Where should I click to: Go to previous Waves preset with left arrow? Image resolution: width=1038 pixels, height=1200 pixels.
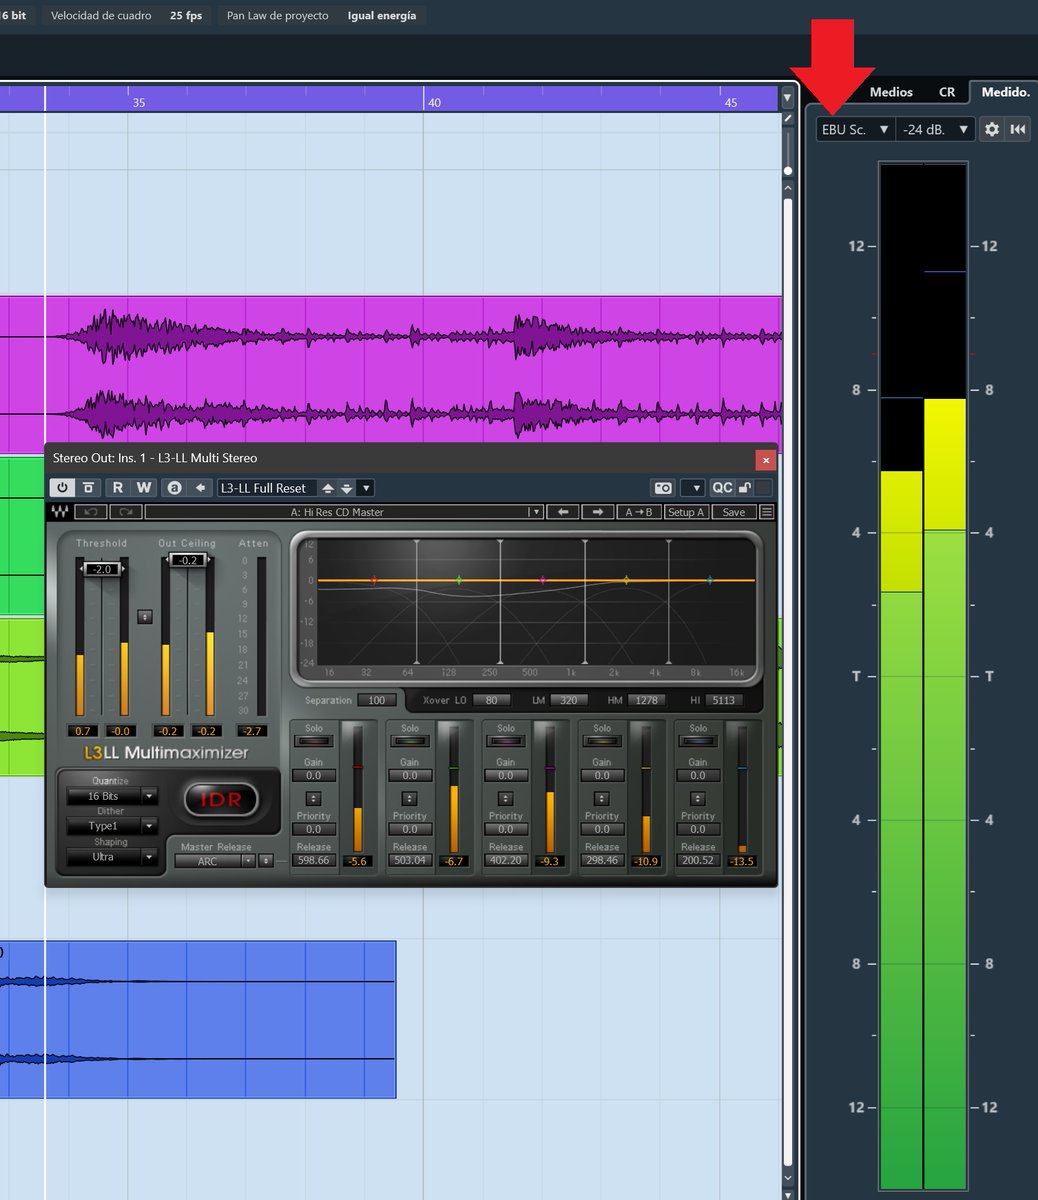[x=564, y=512]
